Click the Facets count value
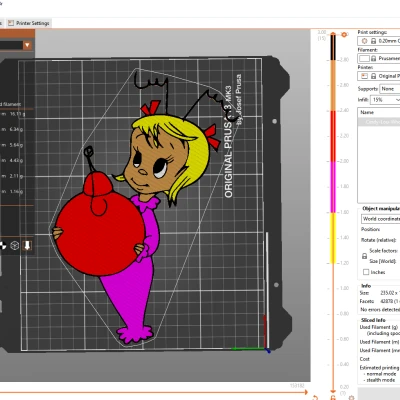 (x=390, y=301)
